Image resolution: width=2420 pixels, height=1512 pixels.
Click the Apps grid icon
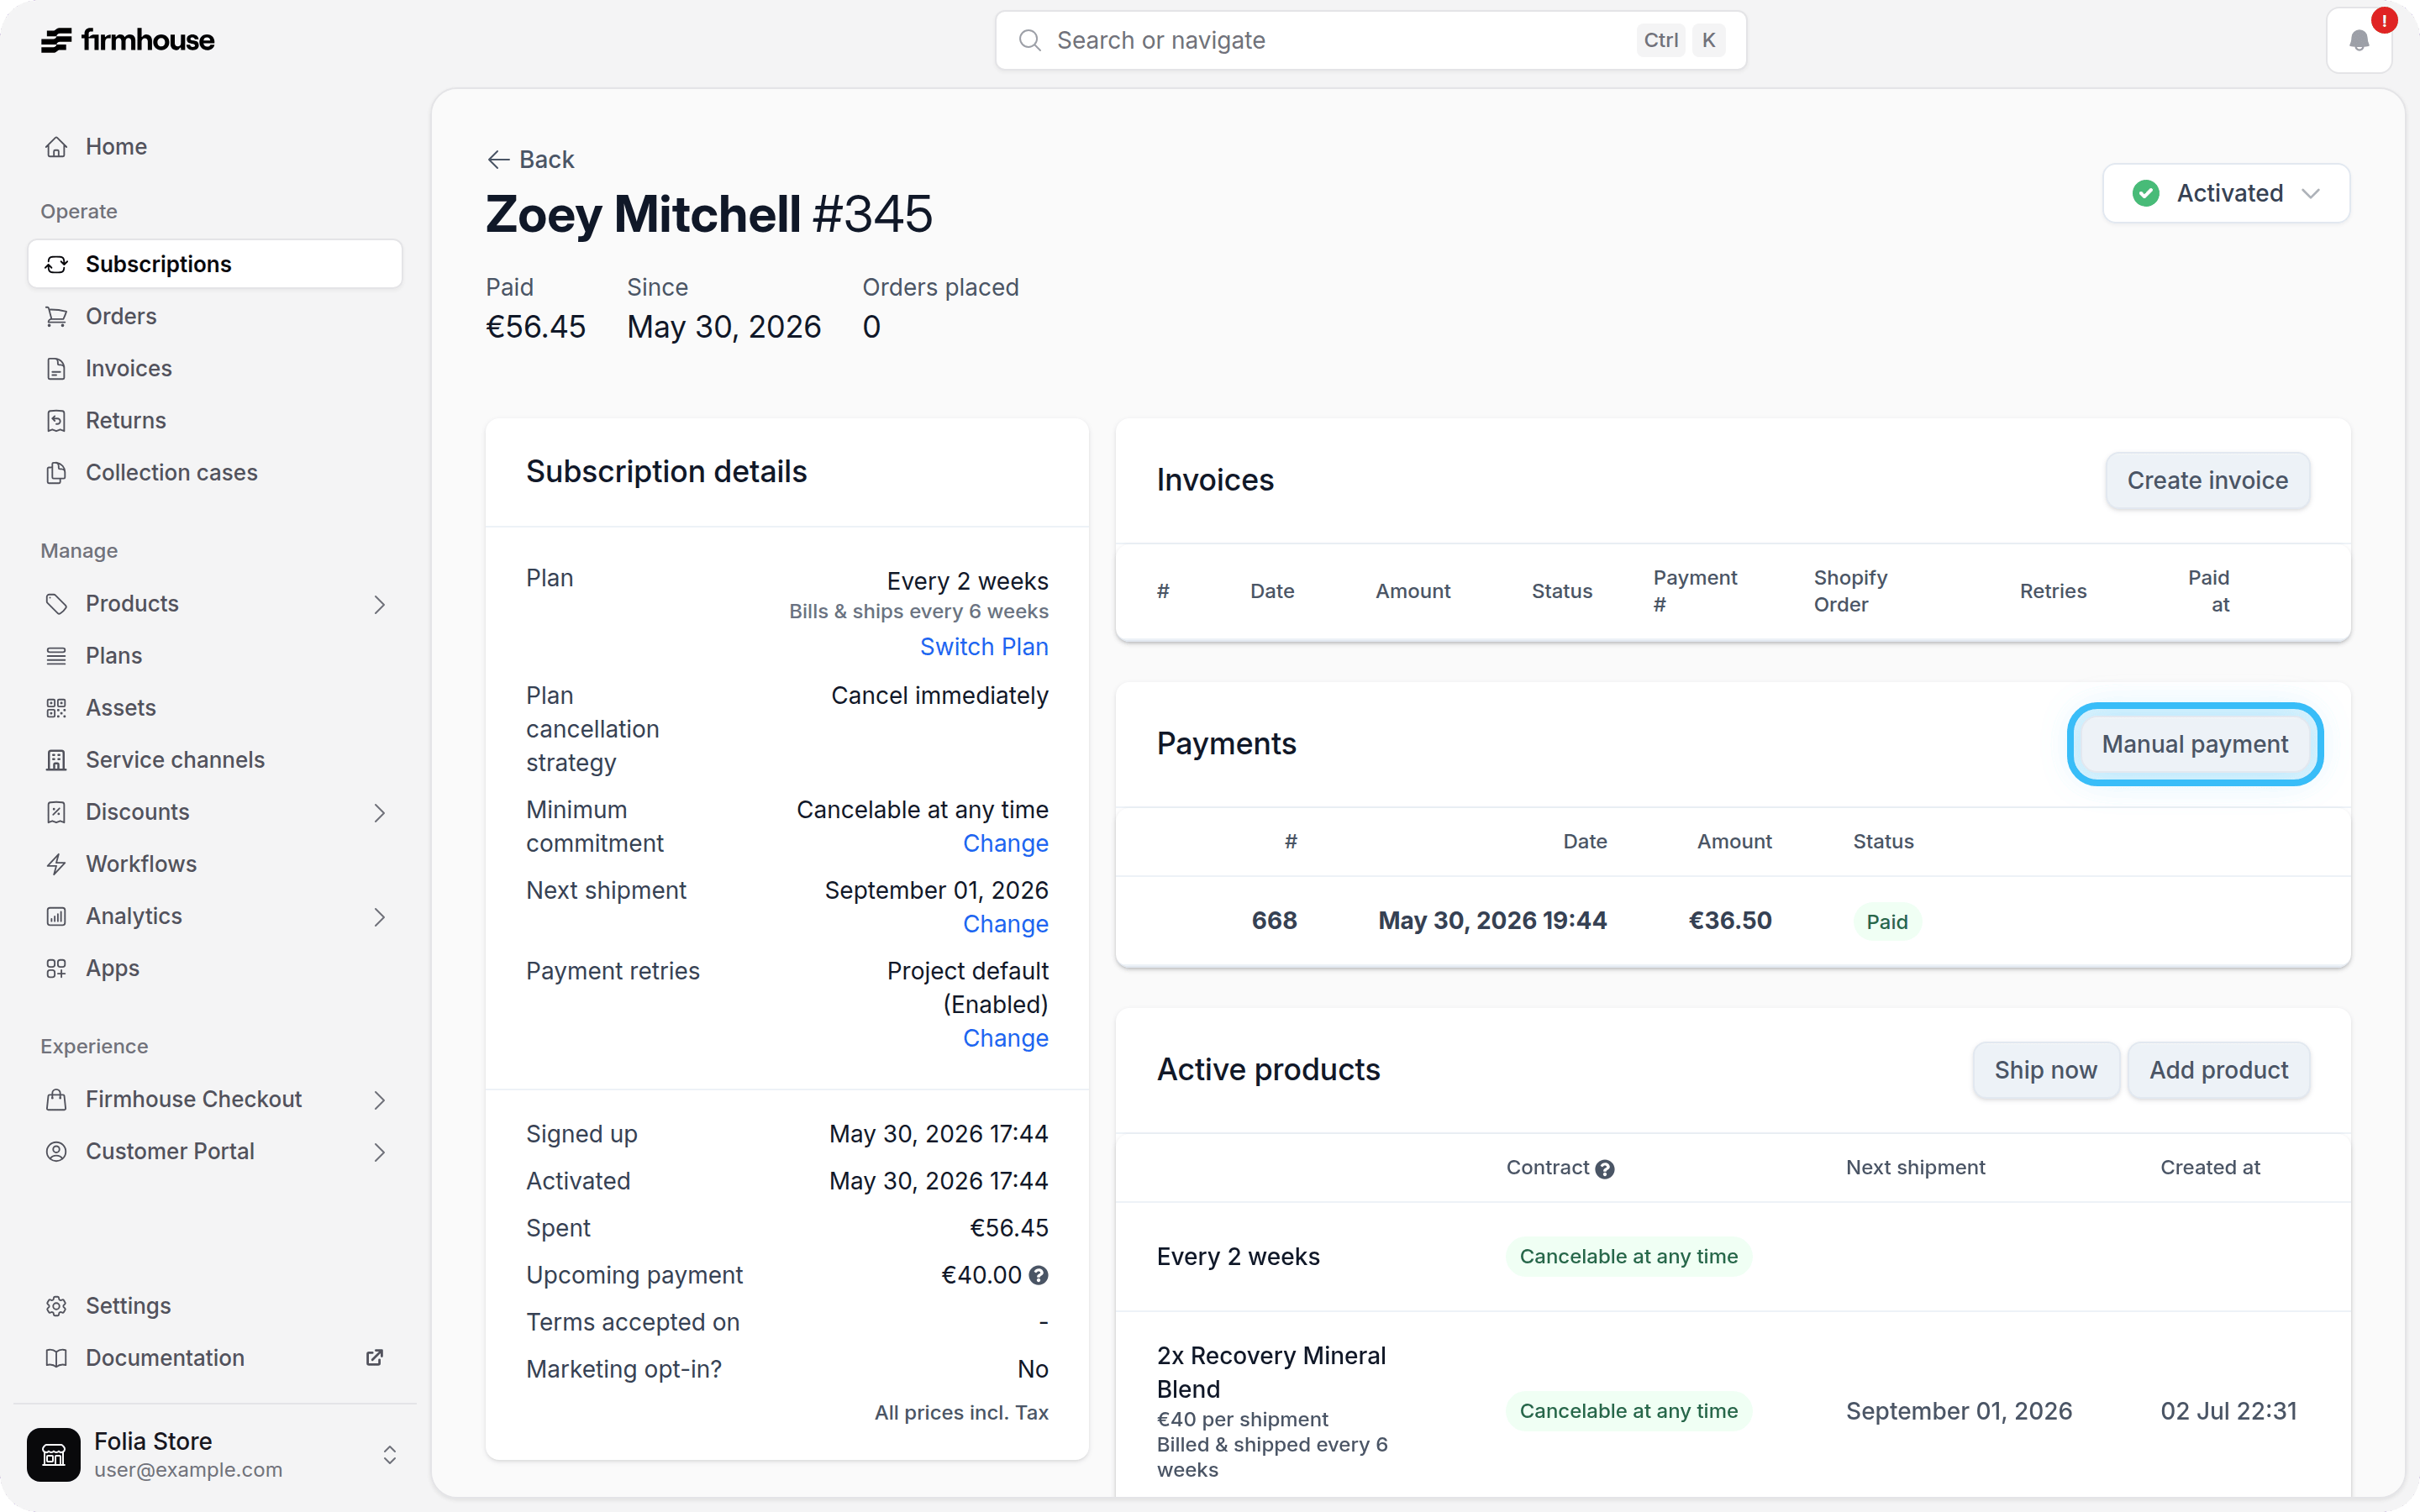coord(56,968)
